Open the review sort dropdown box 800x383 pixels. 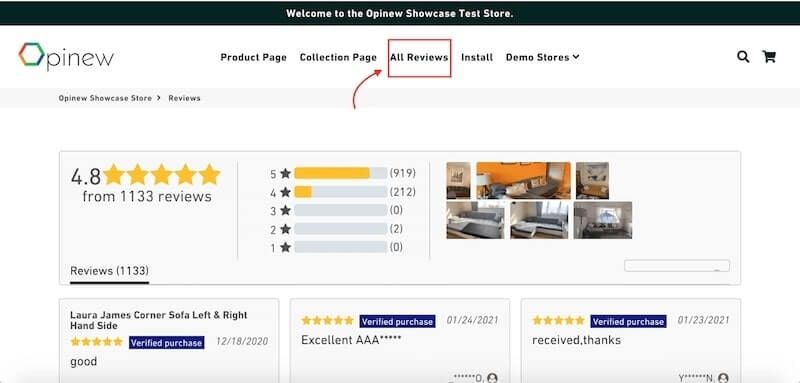pos(677,266)
